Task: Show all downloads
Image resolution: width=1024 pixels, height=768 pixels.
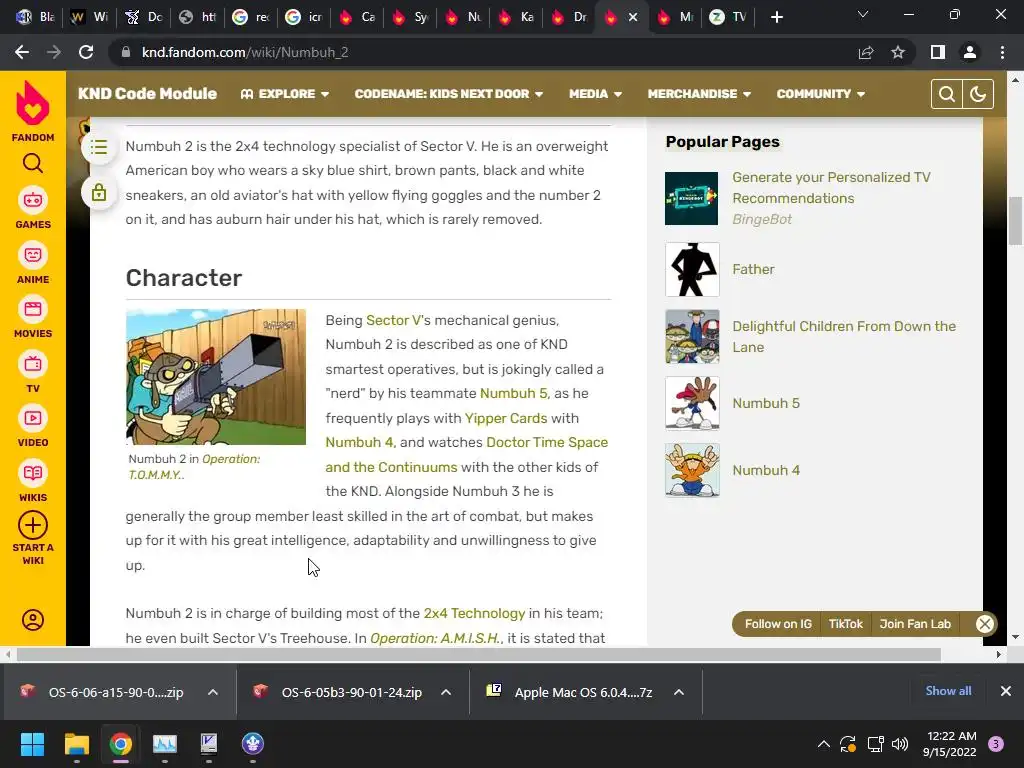Action: [x=948, y=691]
